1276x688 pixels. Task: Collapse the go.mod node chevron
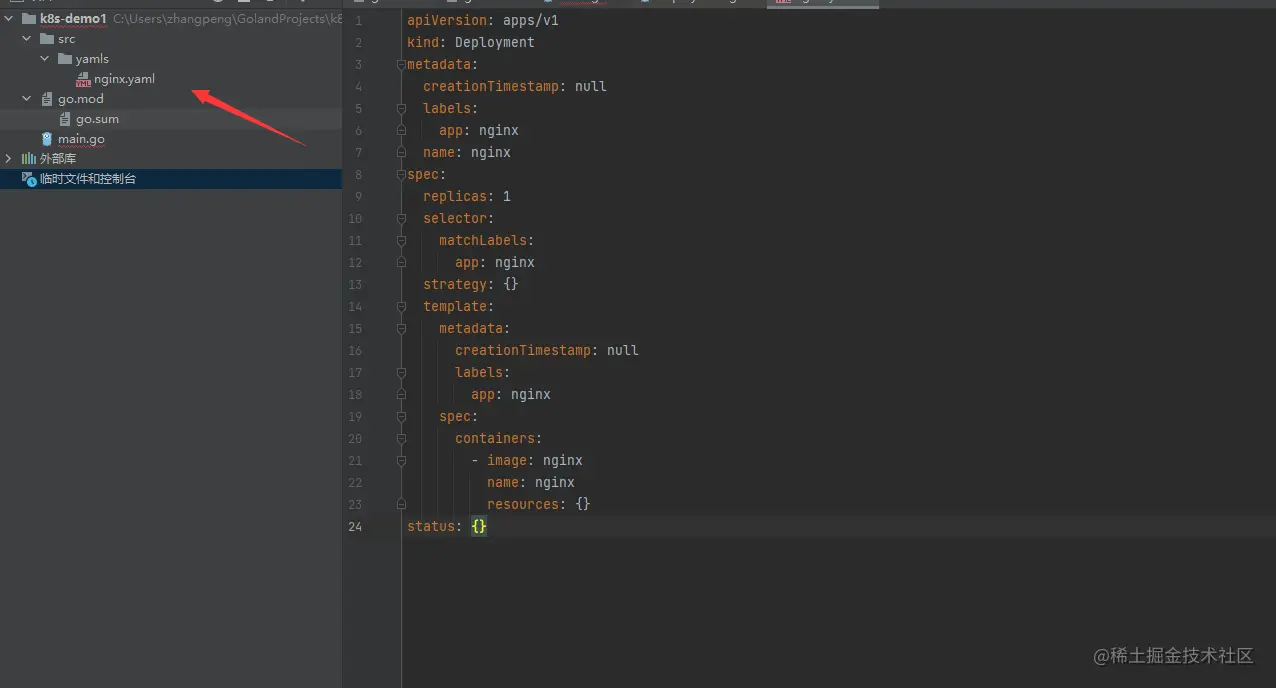(27, 99)
